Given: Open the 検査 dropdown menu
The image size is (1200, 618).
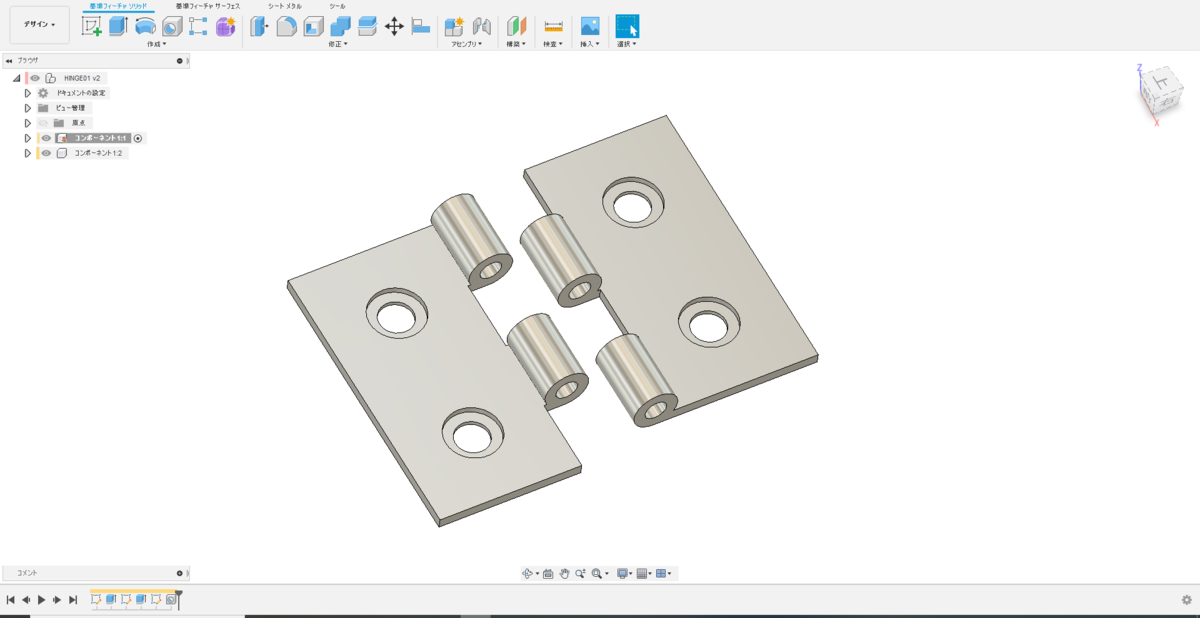Looking at the screenshot, I should point(553,44).
